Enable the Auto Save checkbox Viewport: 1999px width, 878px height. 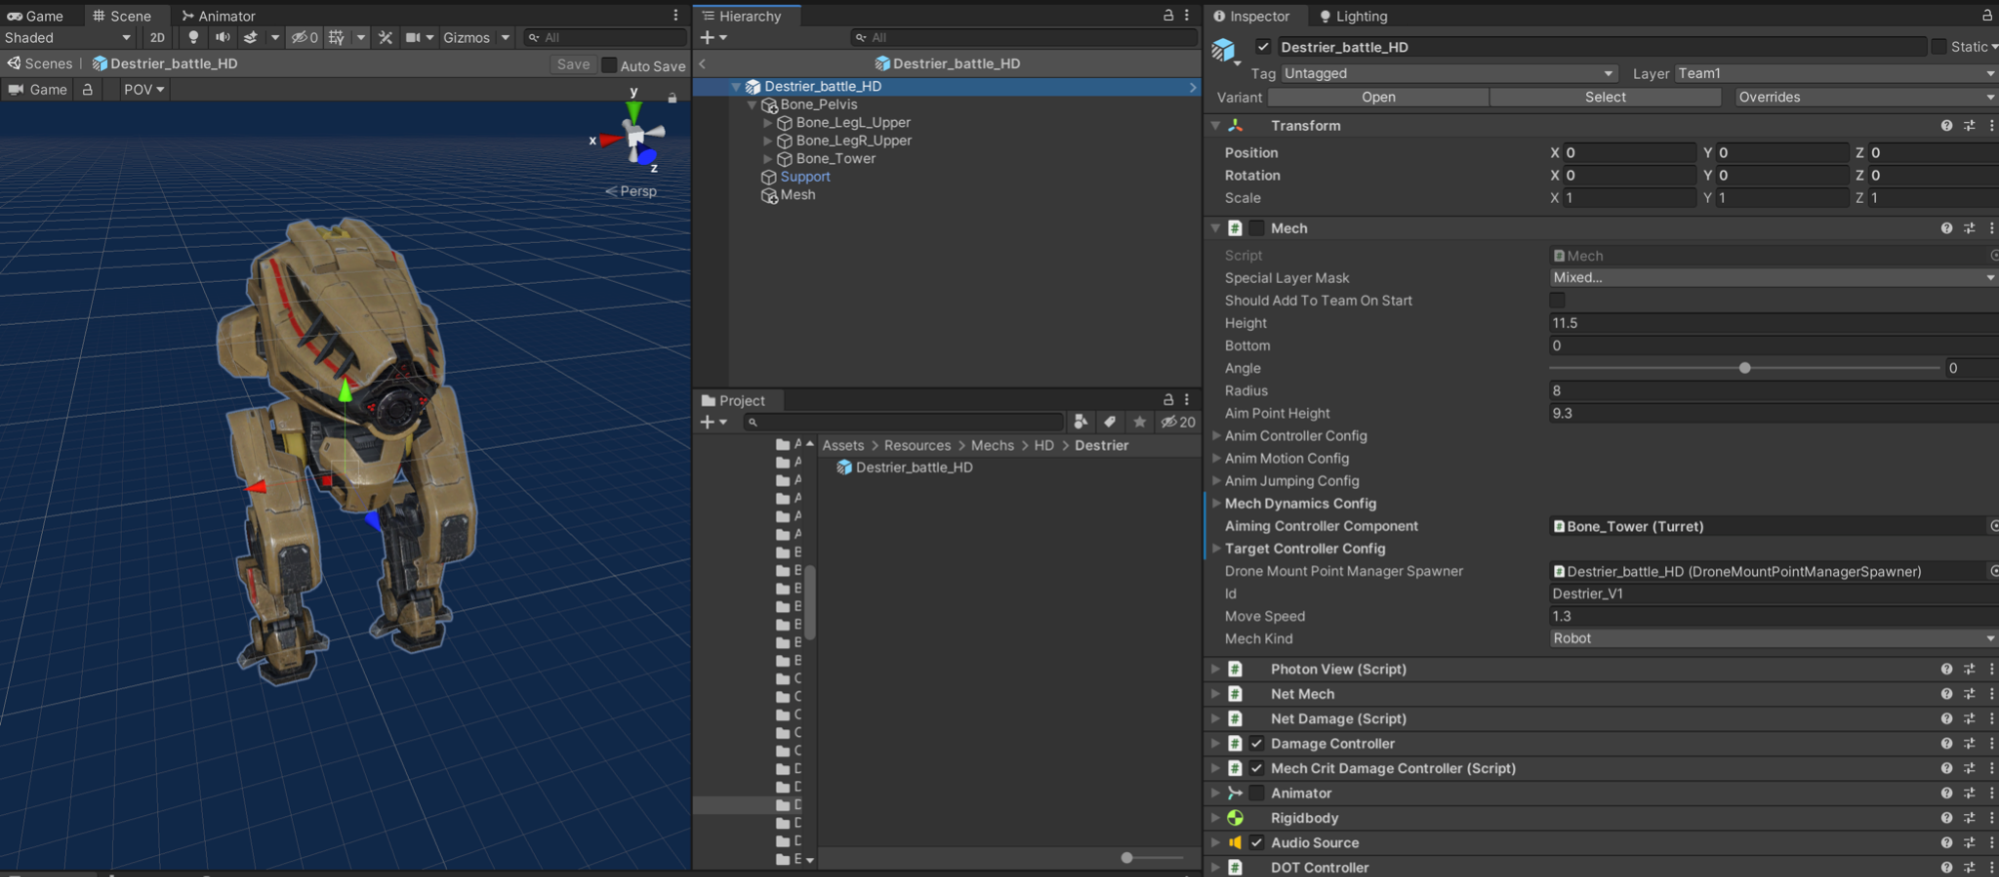click(609, 66)
